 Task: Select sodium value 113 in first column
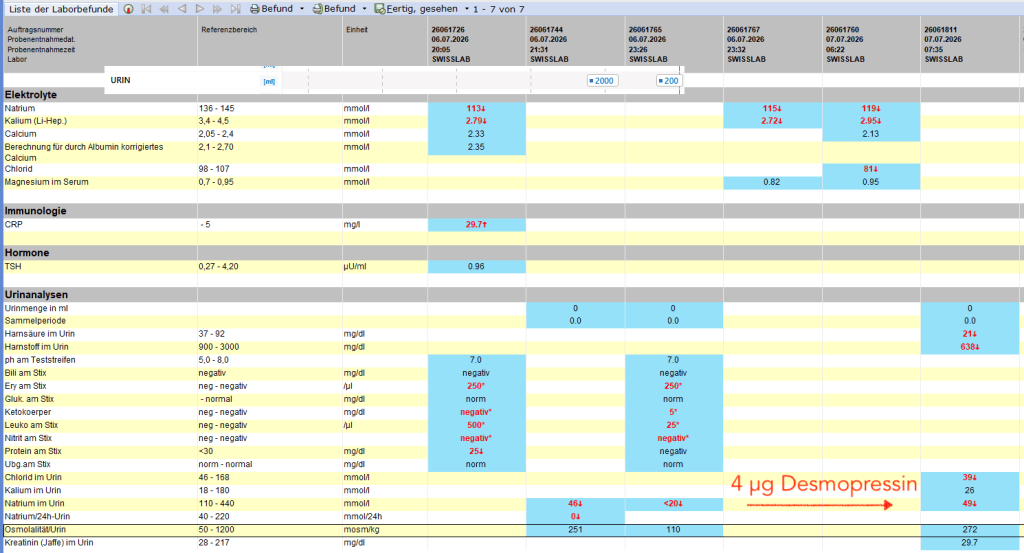click(476, 108)
